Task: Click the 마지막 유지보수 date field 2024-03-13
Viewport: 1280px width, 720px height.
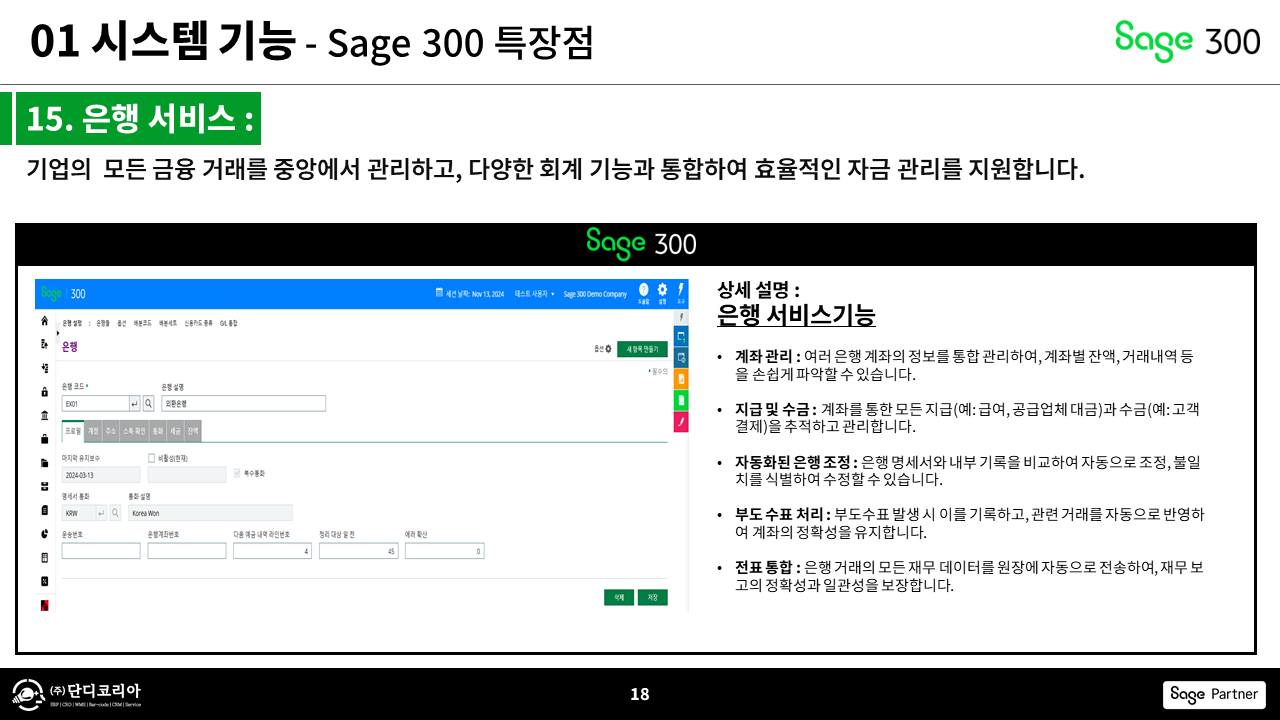Action: coord(101,475)
